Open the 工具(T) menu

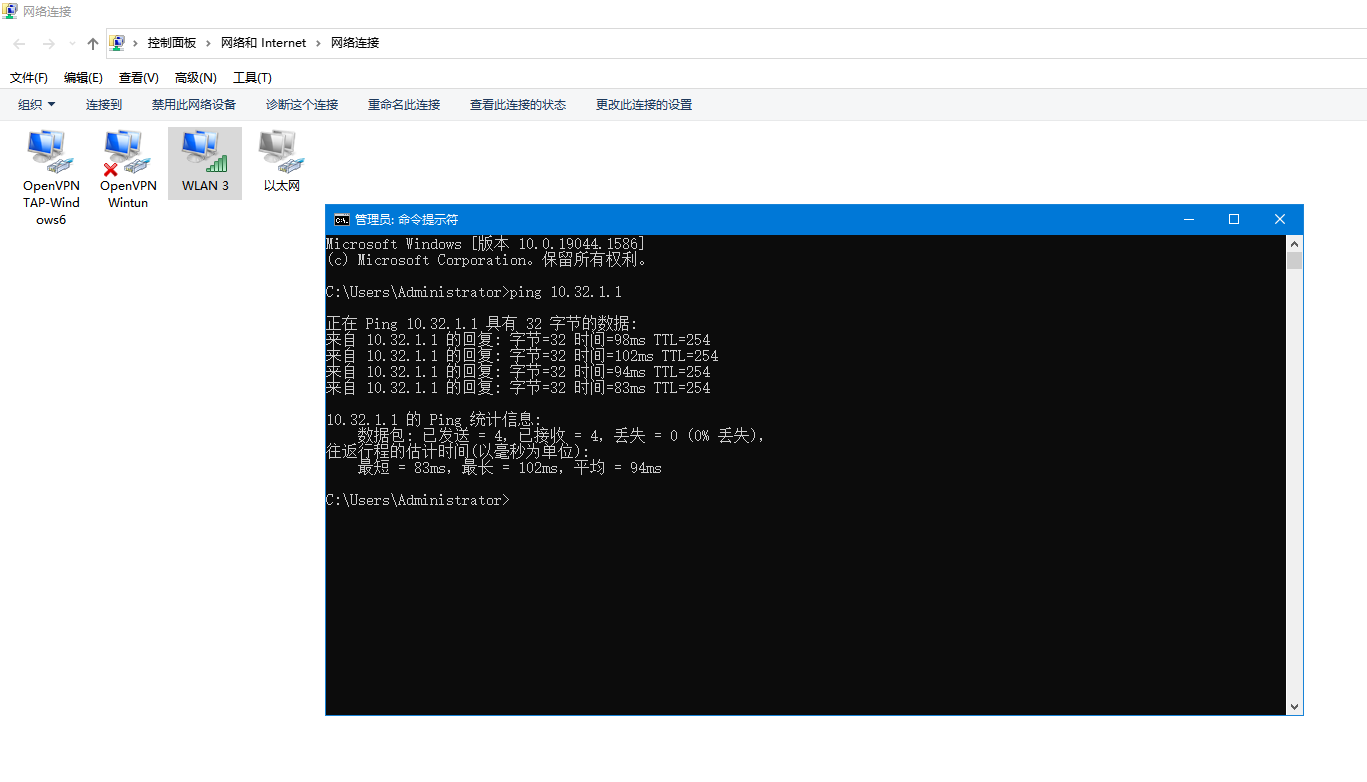pos(253,77)
